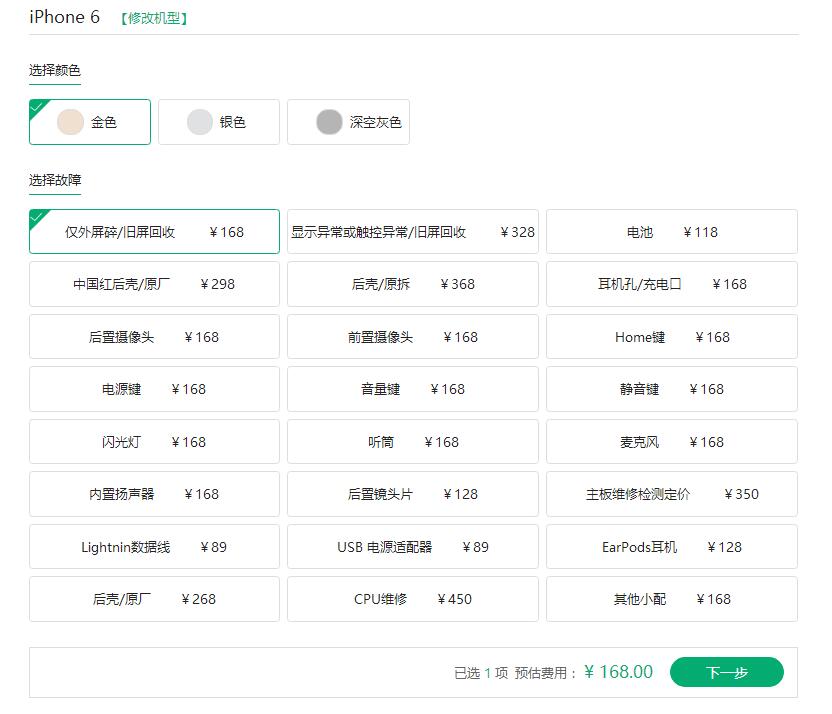
Task: Click the green 下一步 button
Action: [726, 672]
